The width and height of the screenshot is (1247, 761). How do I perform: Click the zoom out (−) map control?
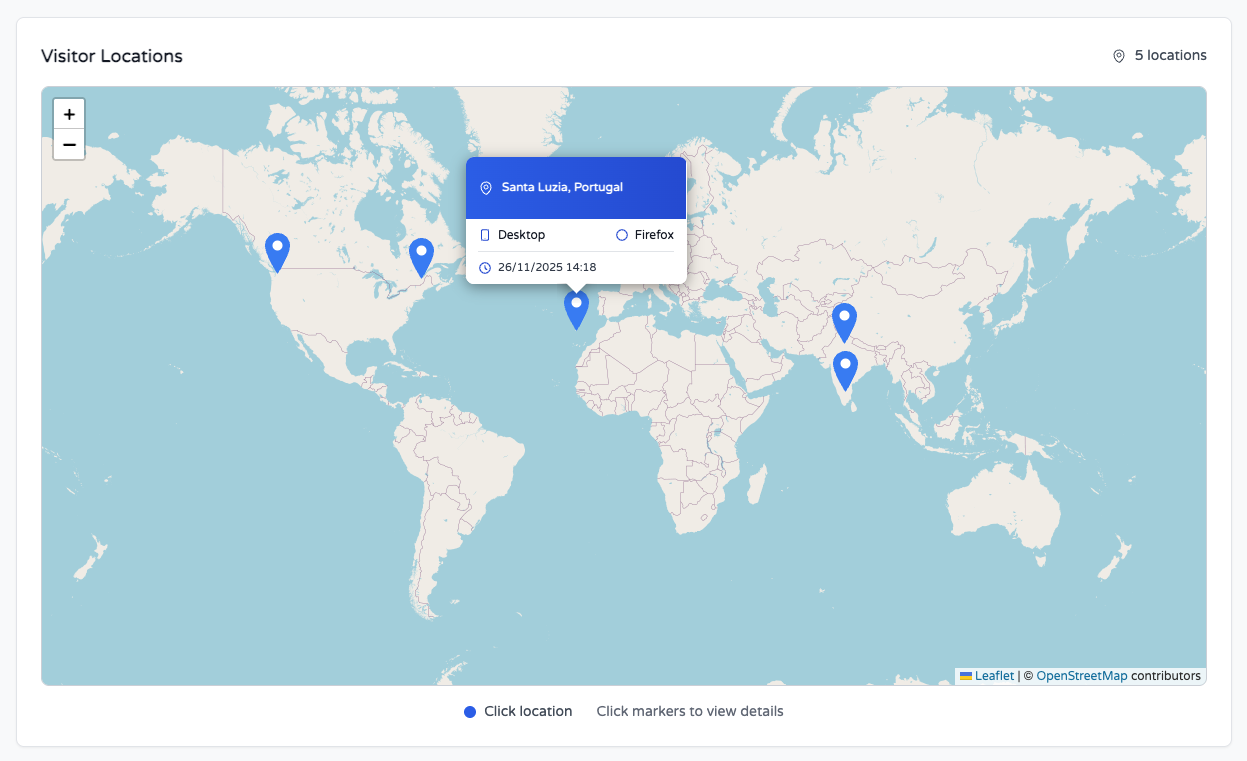coord(69,145)
